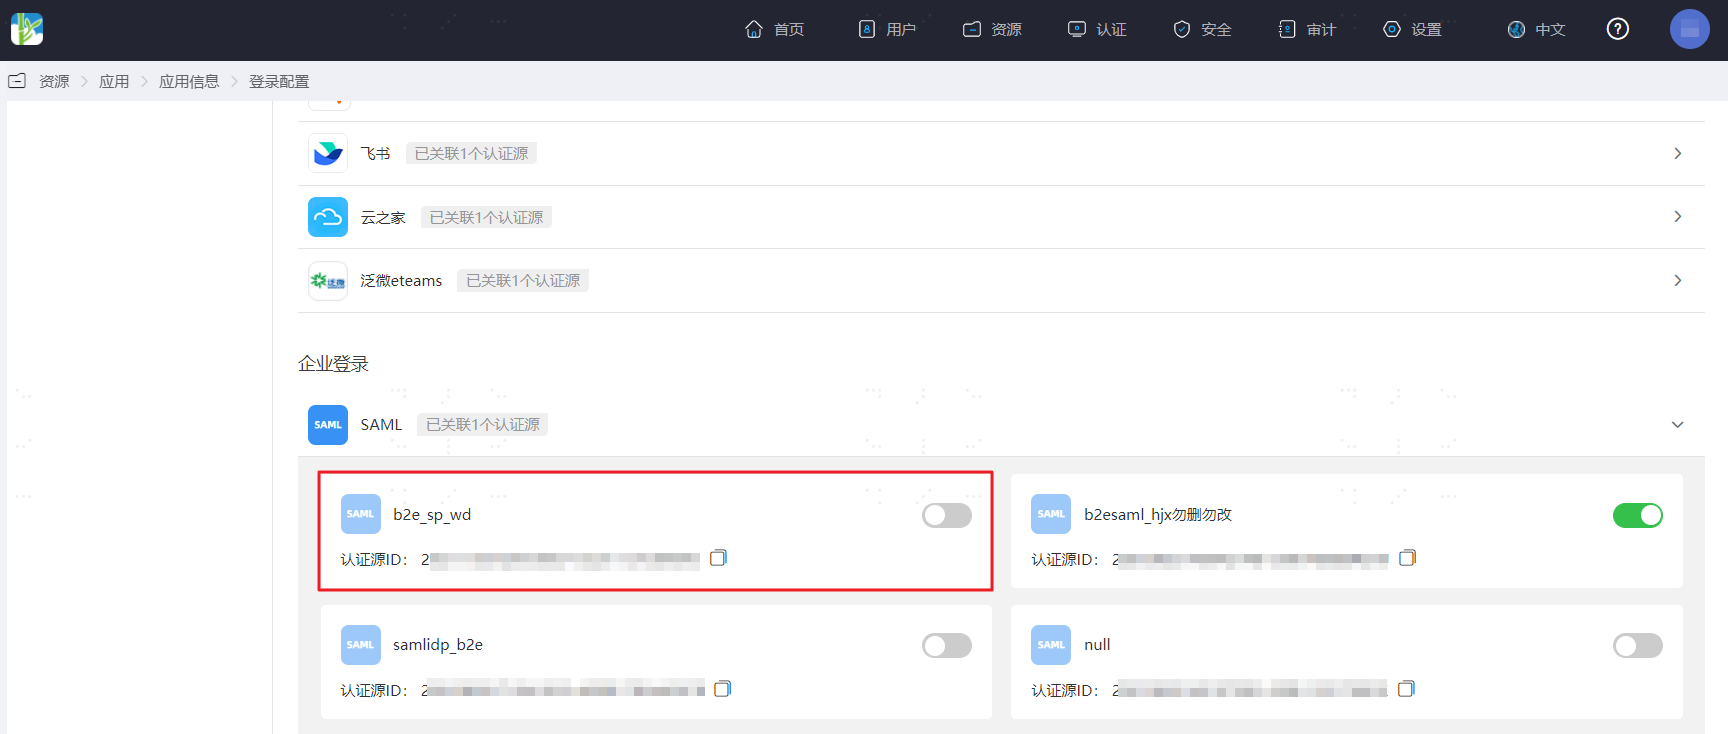Click the SAML section logo icon
This screenshot has height=734, width=1728.
328,425
